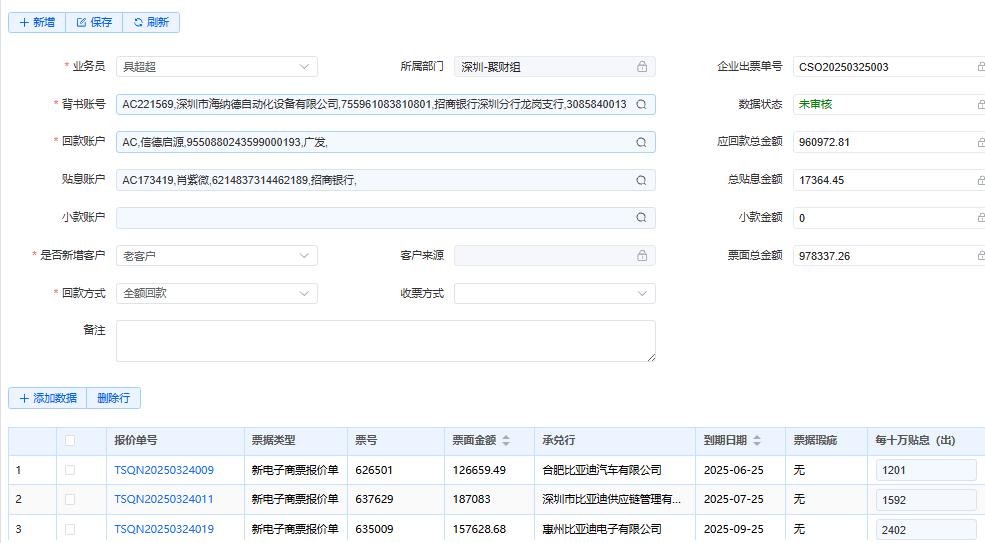Click lock icon in 企业出票单号 field
This screenshot has height=543, width=985.
point(981,67)
